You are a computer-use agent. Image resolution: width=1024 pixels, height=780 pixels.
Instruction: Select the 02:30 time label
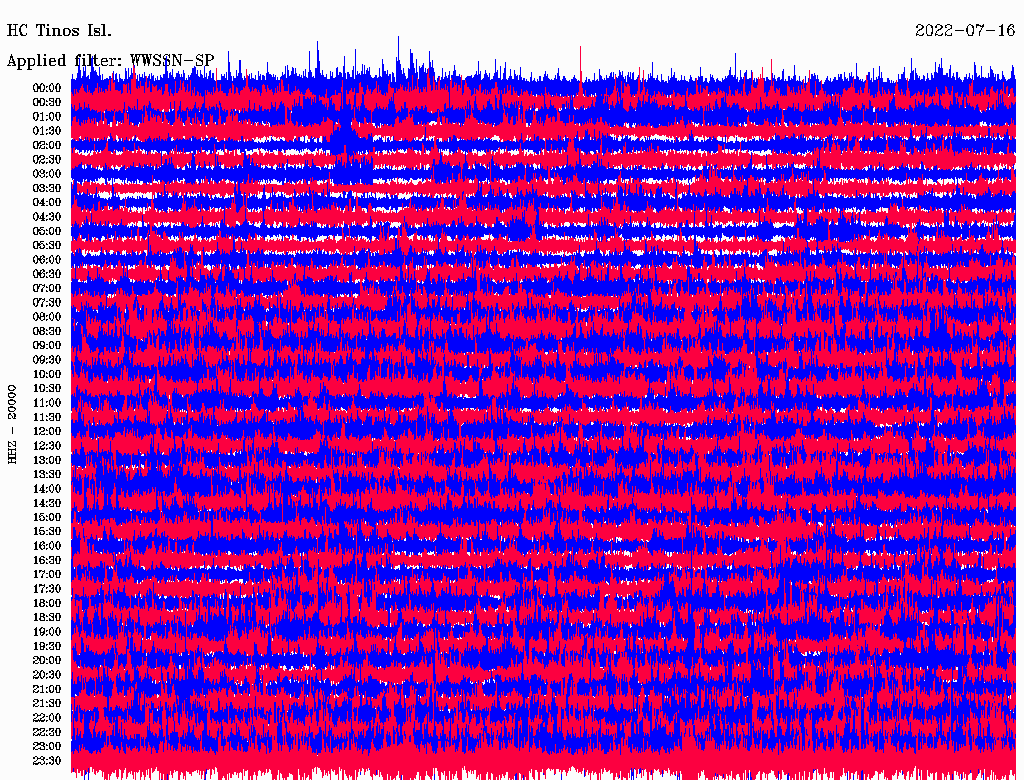47,159
